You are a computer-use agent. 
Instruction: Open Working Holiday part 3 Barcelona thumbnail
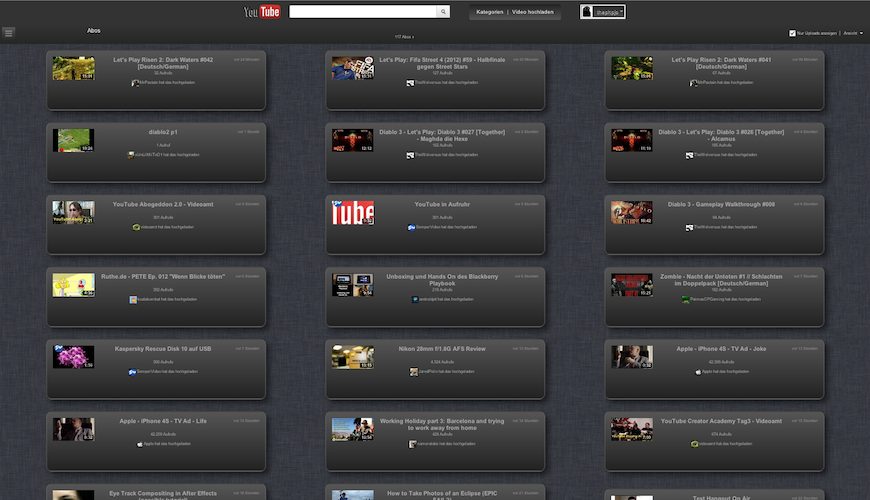coord(353,430)
